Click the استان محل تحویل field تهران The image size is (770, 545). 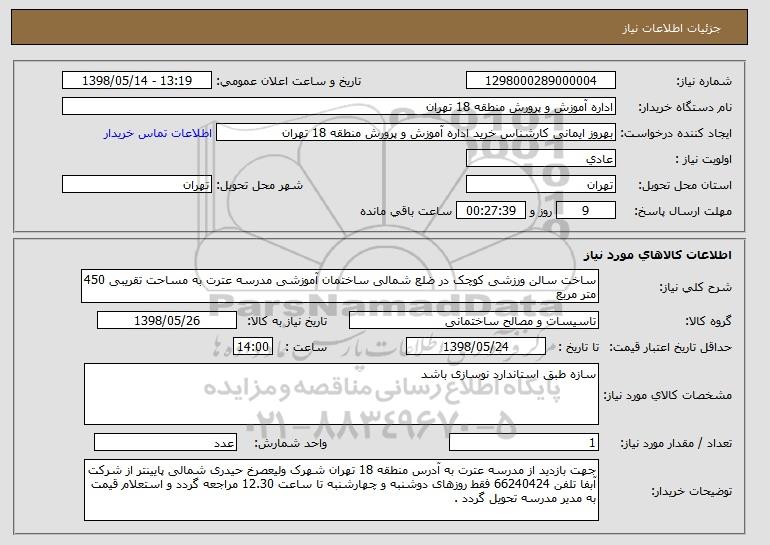(541, 185)
